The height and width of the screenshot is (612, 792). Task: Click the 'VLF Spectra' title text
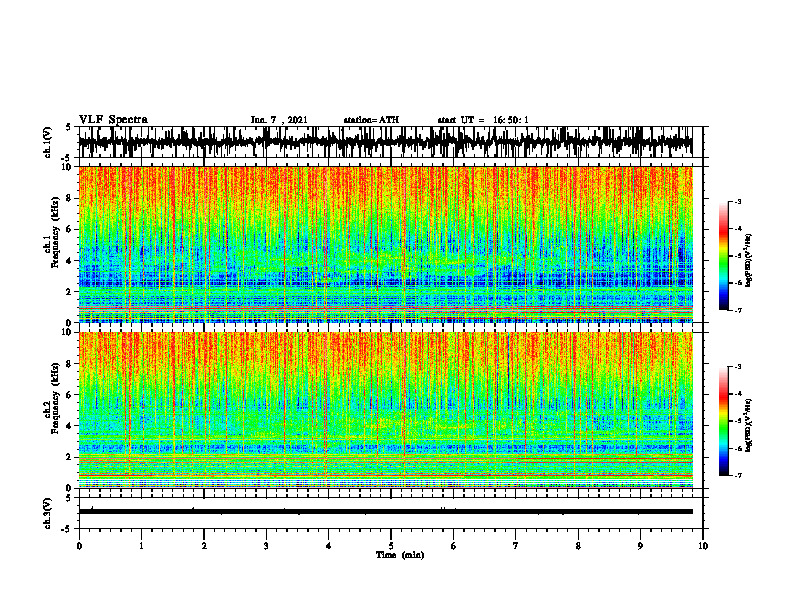113,120
